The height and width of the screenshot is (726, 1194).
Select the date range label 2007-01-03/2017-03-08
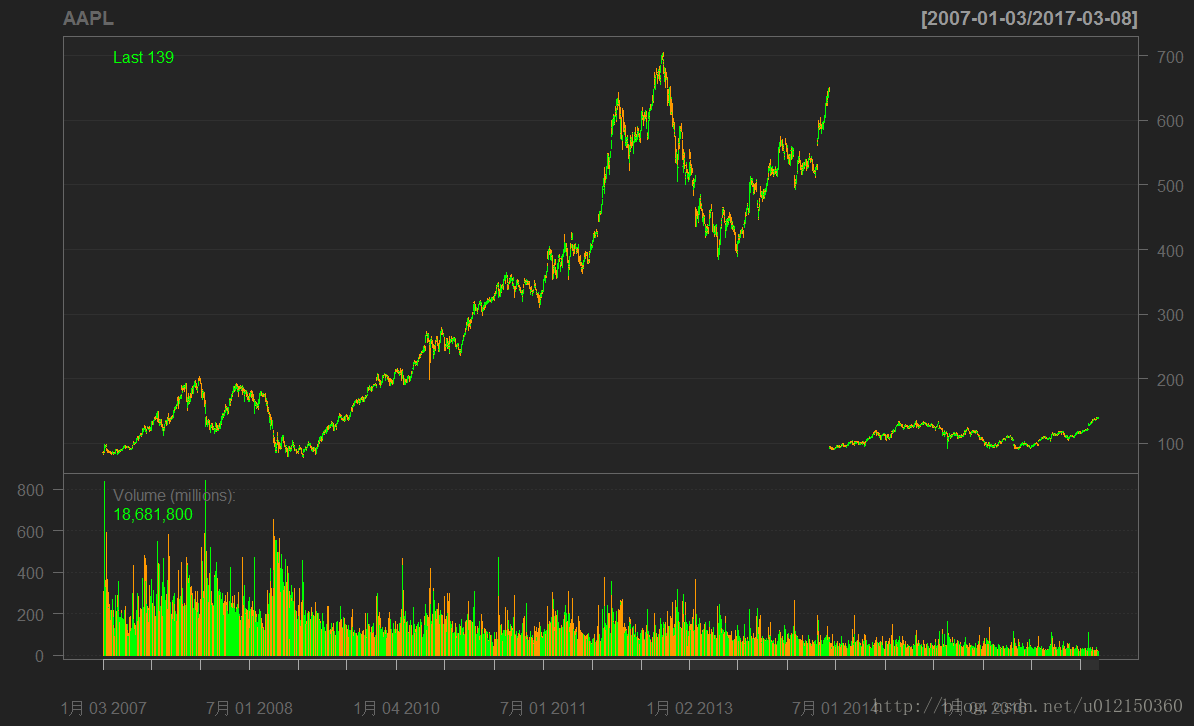(x=1029, y=18)
